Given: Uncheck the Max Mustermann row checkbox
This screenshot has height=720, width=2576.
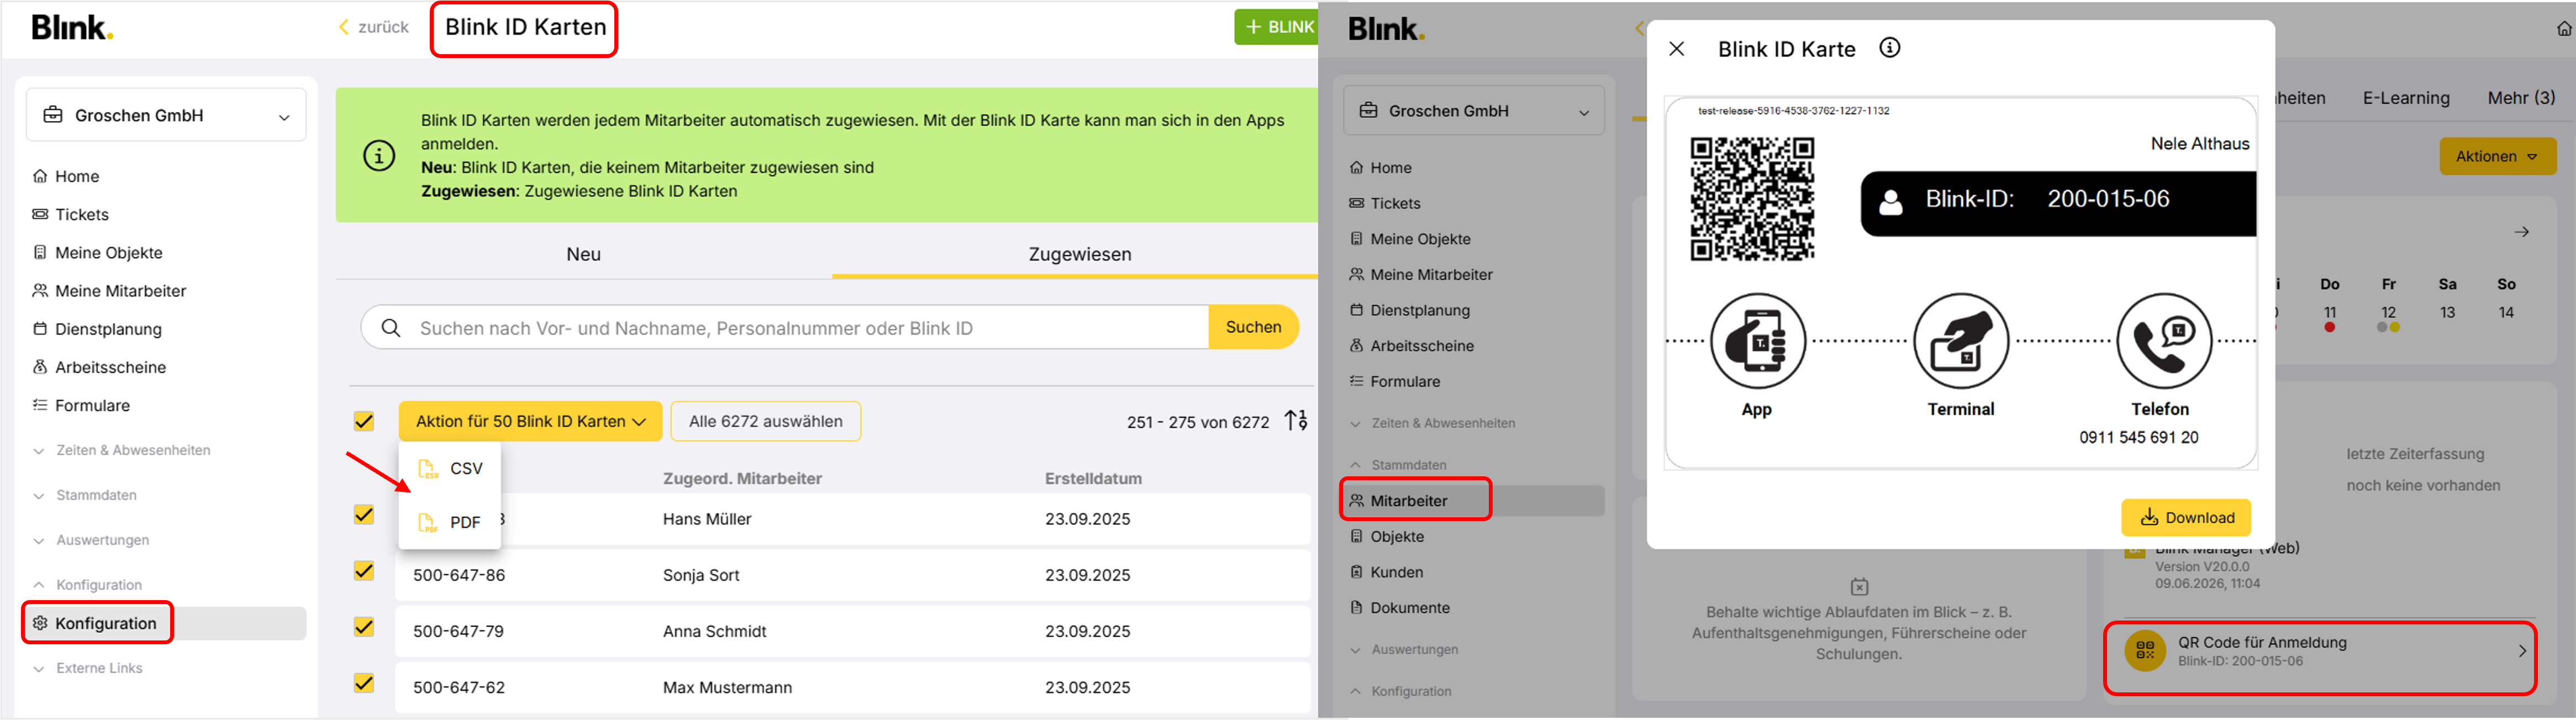Looking at the screenshot, I should point(364,683).
